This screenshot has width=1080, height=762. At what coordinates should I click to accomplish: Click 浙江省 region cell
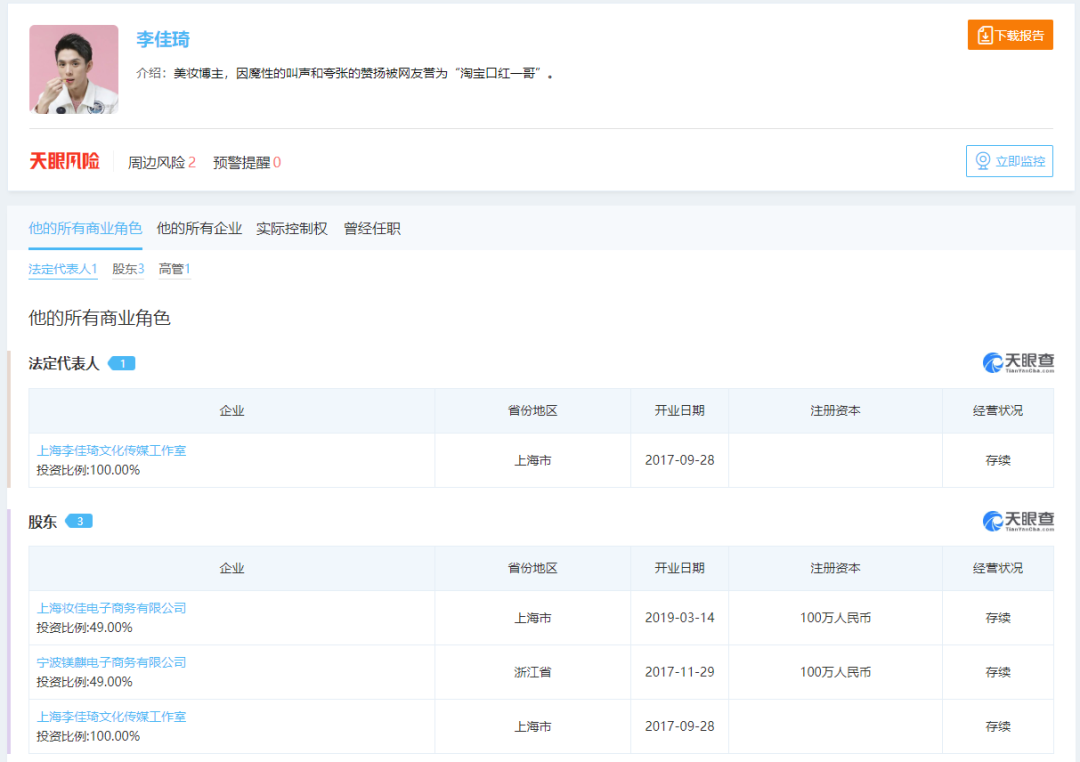point(532,672)
